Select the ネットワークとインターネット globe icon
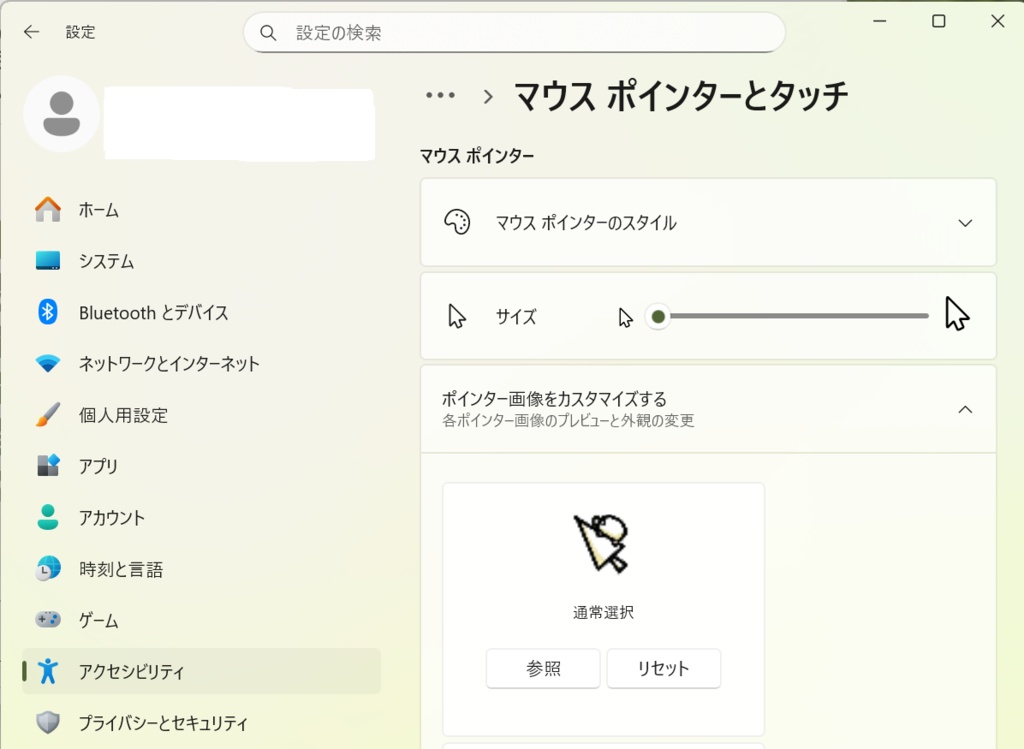This screenshot has width=1024, height=749. click(x=47, y=364)
